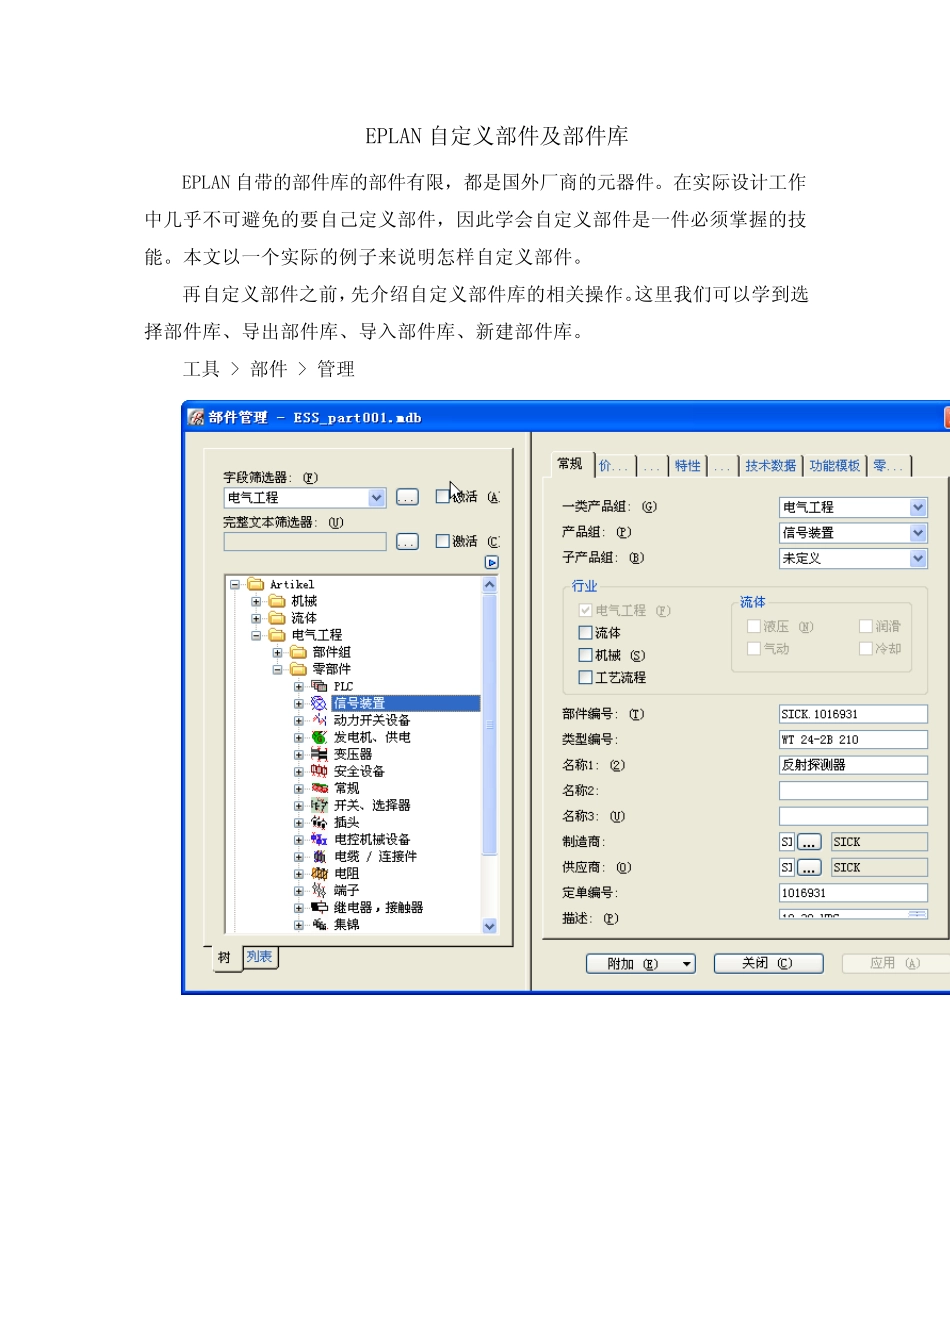Expand the 部件组 tree node
This screenshot has width=950, height=1344.
pyautogui.click(x=277, y=652)
